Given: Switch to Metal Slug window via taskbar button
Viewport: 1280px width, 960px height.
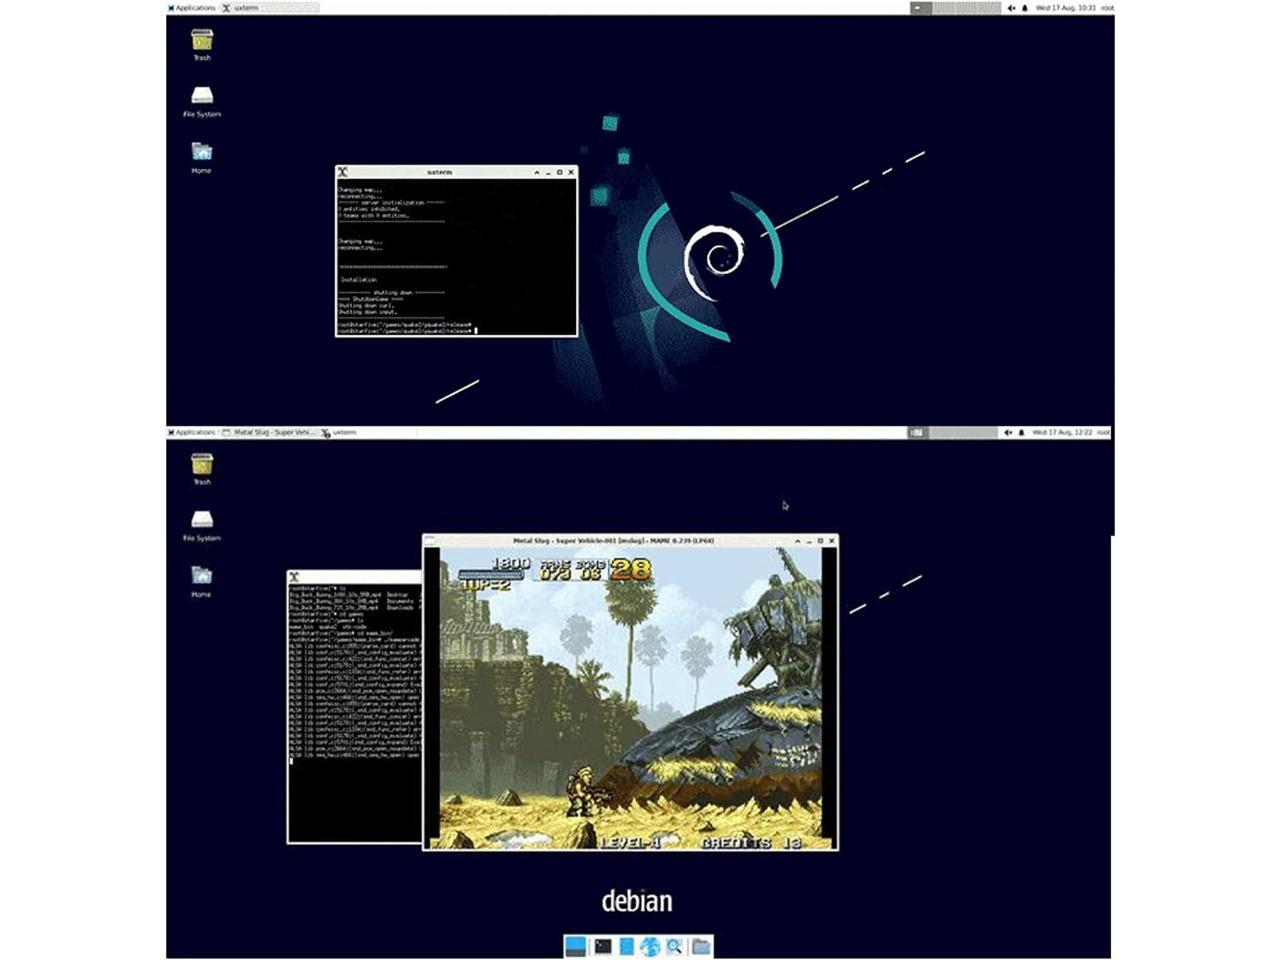Looking at the screenshot, I should tap(270, 433).
